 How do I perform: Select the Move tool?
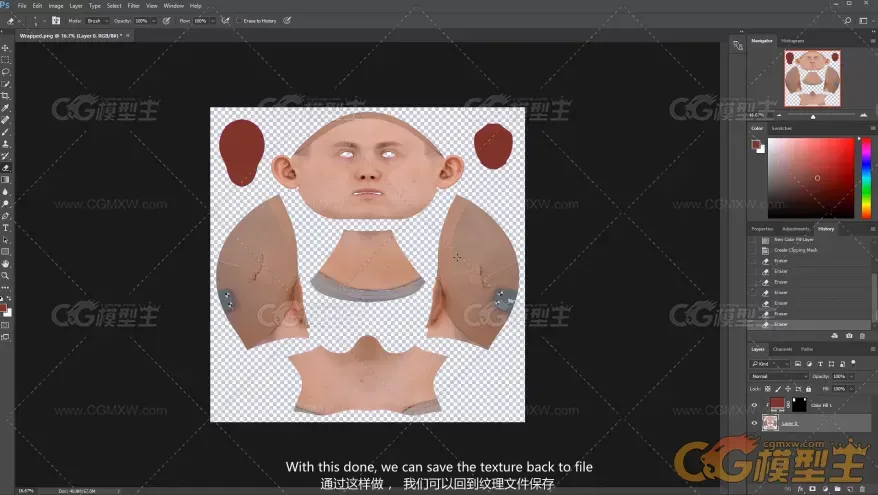(x=6, y=48)
